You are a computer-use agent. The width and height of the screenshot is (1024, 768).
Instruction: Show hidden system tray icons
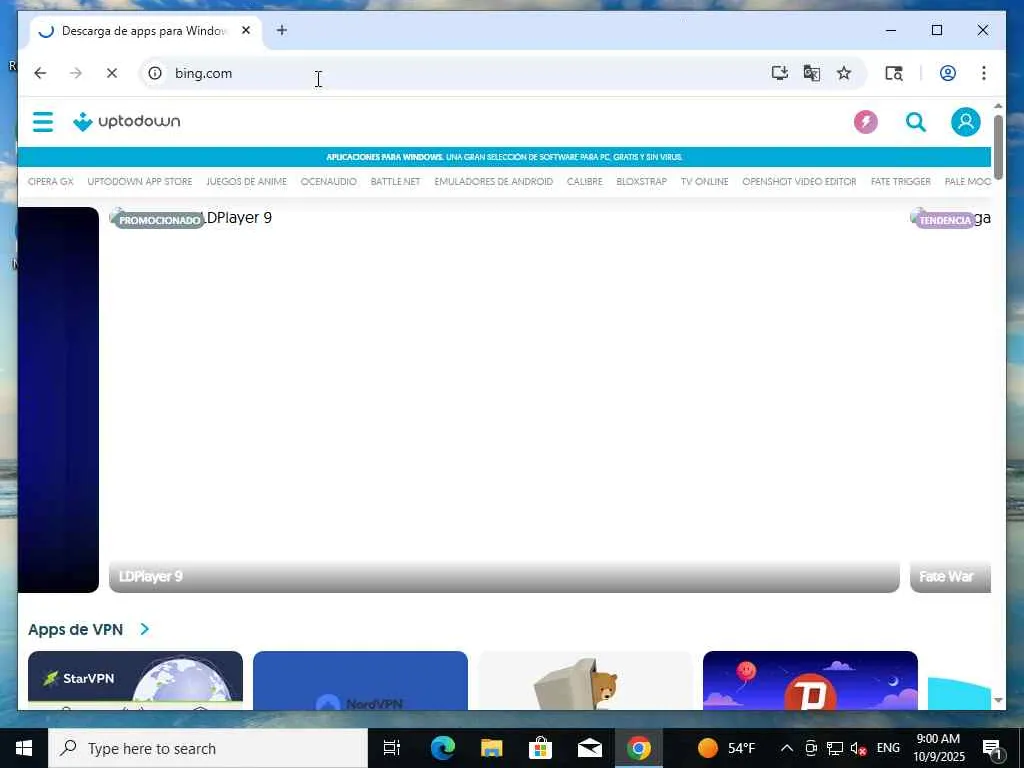click(787, 748)
